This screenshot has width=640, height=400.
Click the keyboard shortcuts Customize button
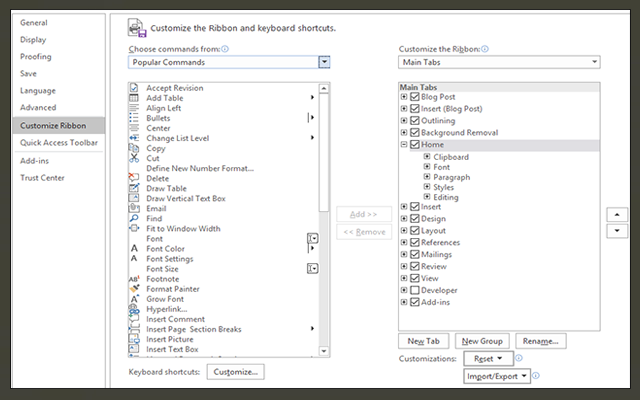click(x=235, y=371)
